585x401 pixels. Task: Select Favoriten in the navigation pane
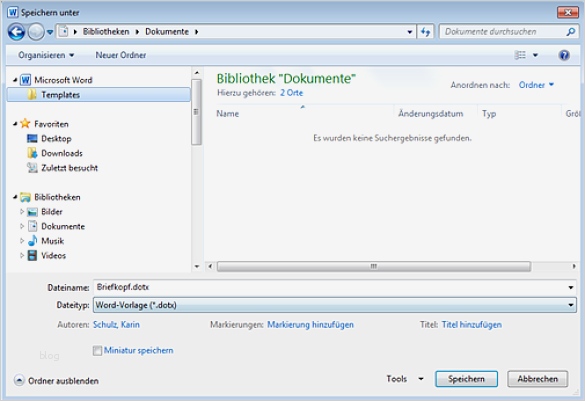point(51,124)
